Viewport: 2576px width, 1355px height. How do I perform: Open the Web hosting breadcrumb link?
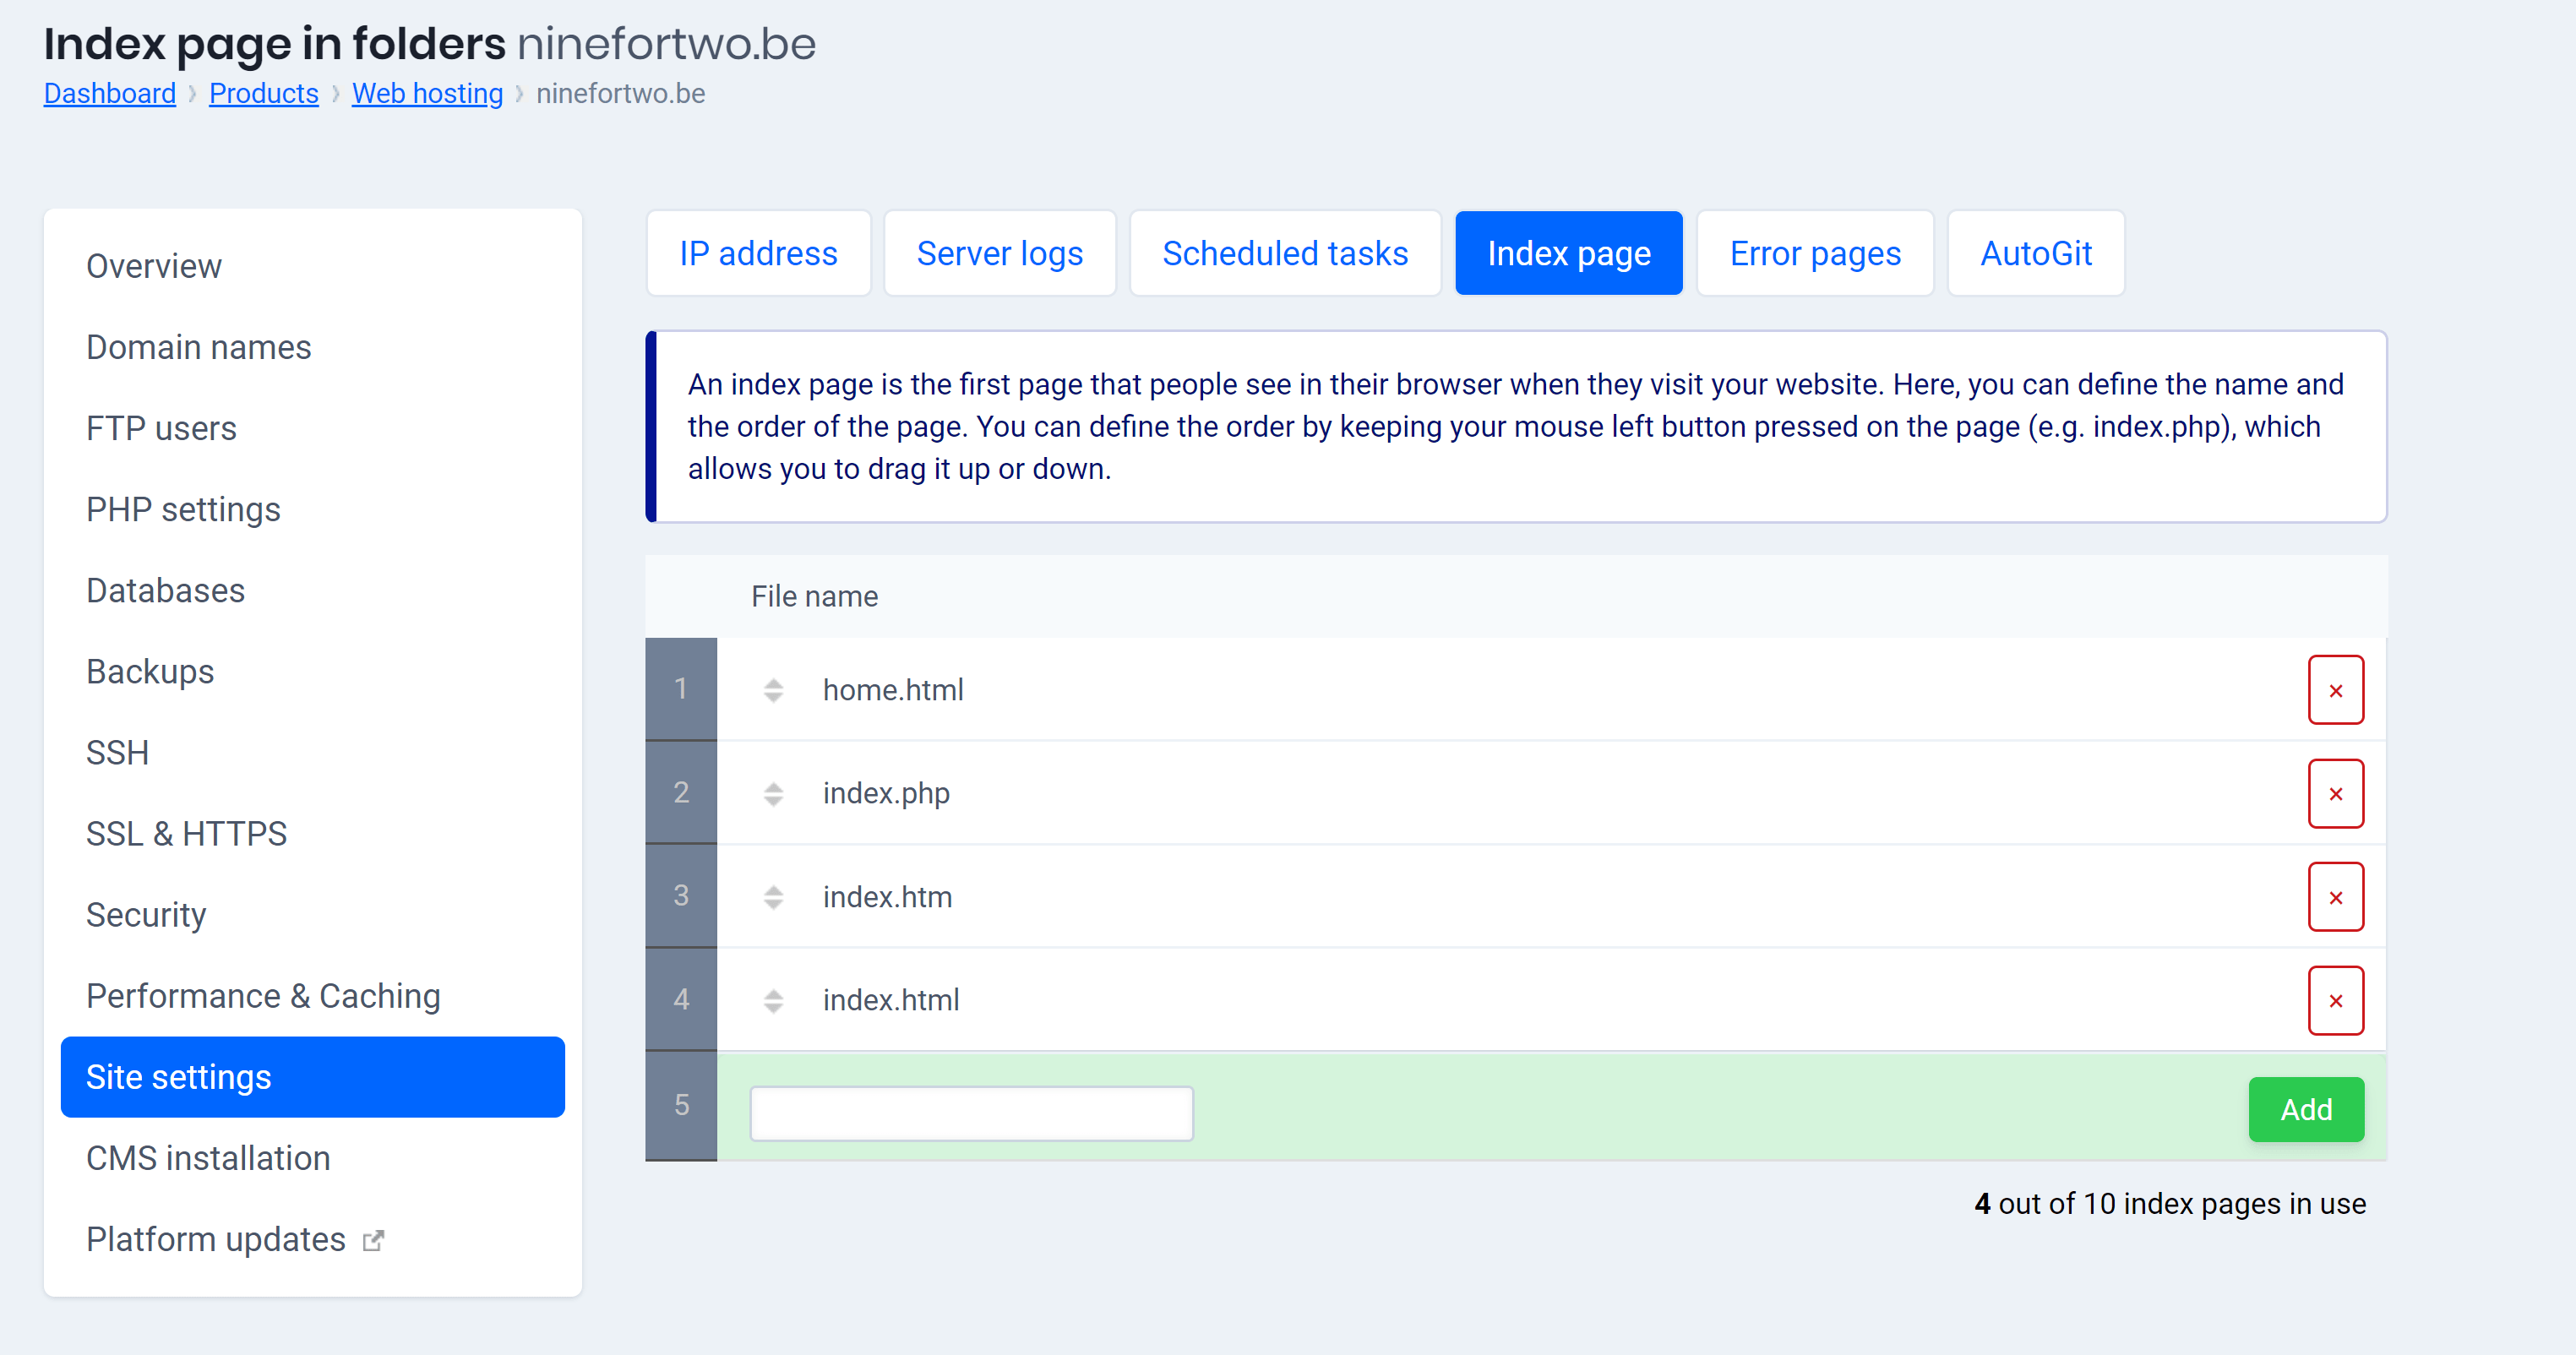coord(427,94)
